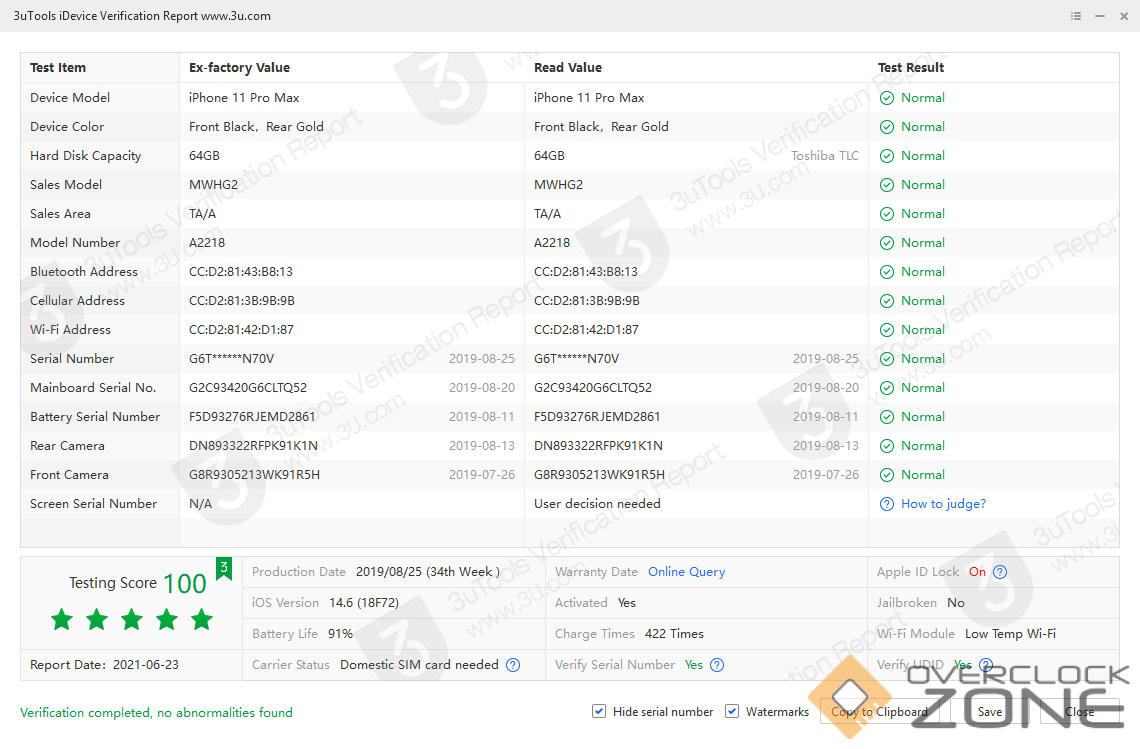This screenshot has height=749, width=1140.
Task: Click question icon before How to judge
Action: [x=886, y=504]
